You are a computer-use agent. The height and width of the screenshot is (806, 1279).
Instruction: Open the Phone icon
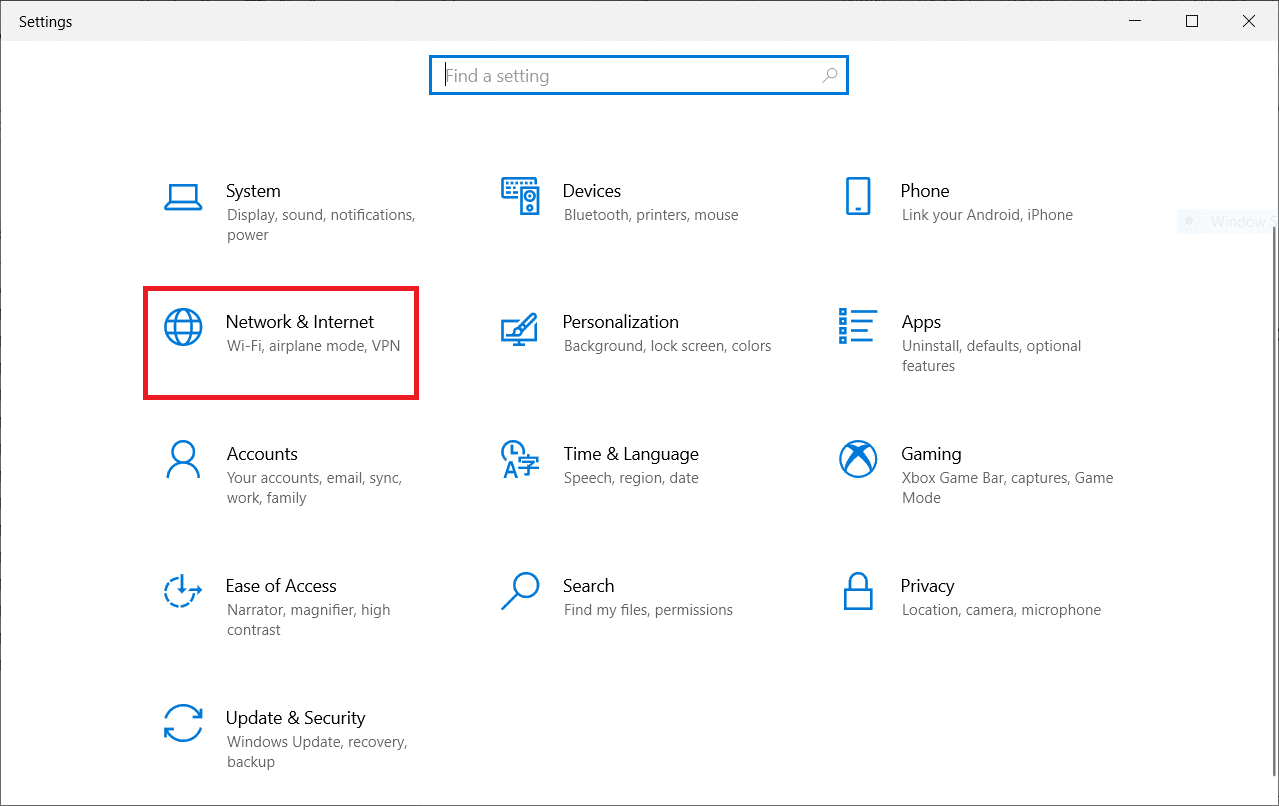(858, 196)
